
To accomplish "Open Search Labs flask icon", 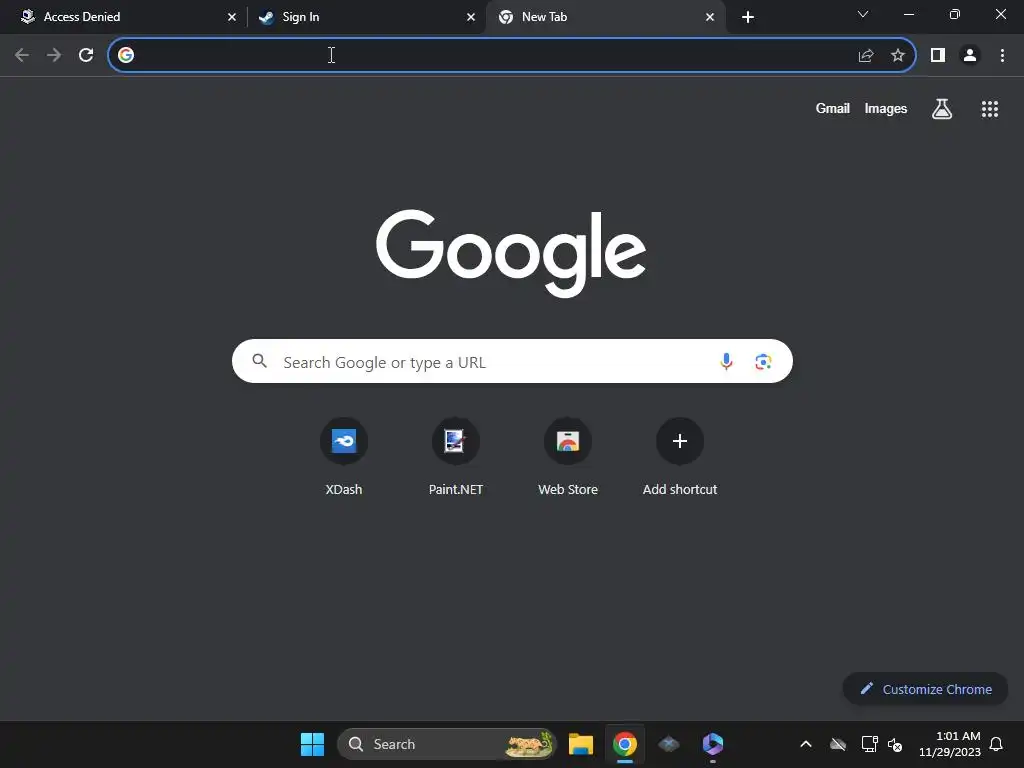I will [942, 108].
